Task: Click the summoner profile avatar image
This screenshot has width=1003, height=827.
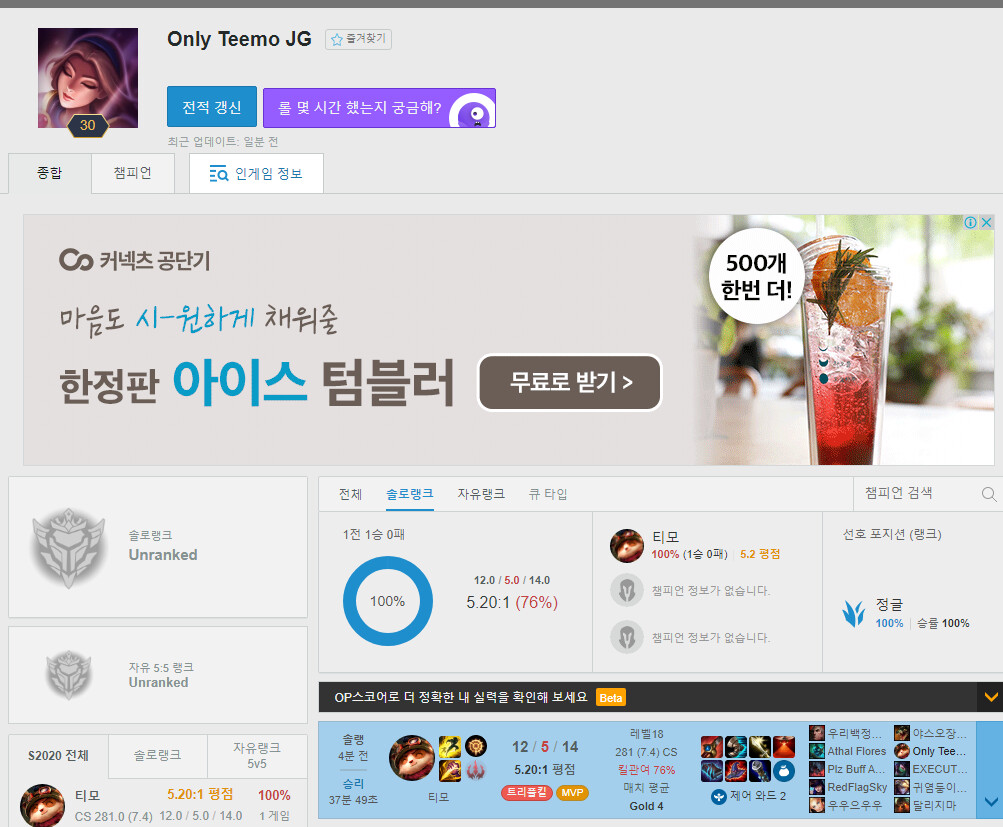Action: [x=87, y=78]
